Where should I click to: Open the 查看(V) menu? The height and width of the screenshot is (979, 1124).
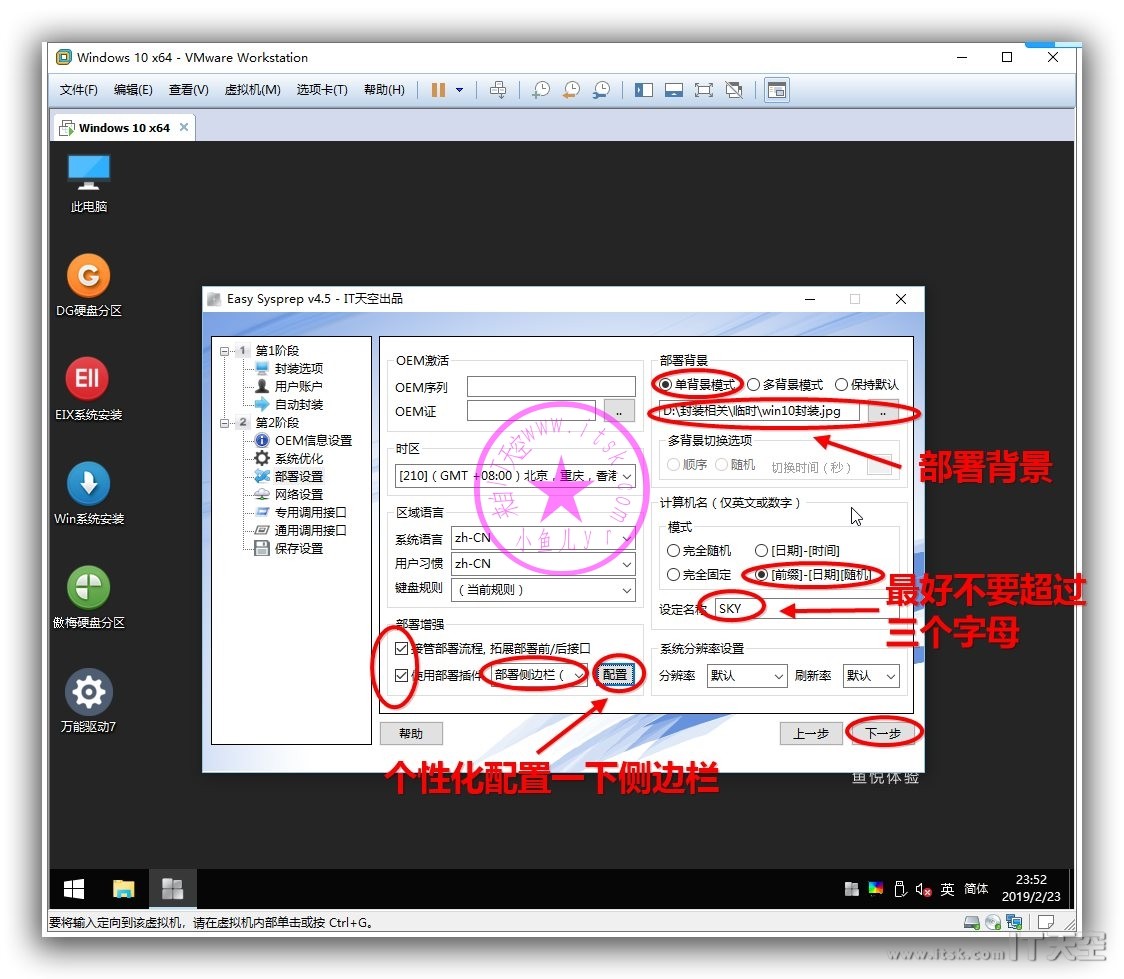tap(189, 90)
